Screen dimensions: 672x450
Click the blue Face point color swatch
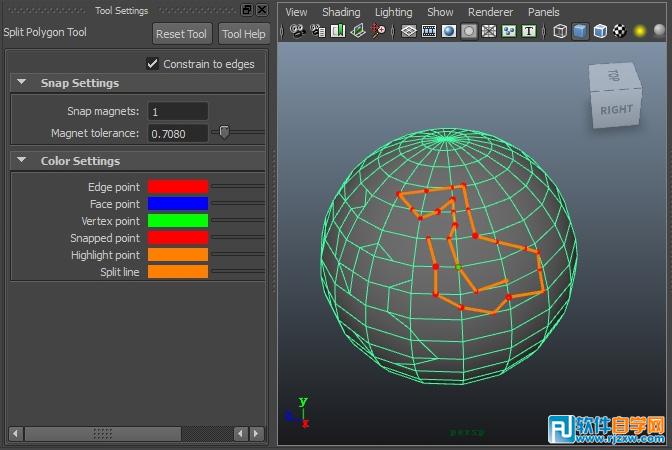point(178,204)
